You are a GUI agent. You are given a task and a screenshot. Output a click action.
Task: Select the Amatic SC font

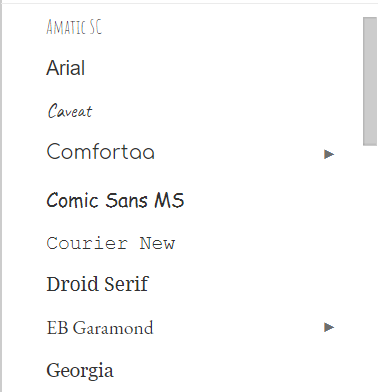point(74,27)
